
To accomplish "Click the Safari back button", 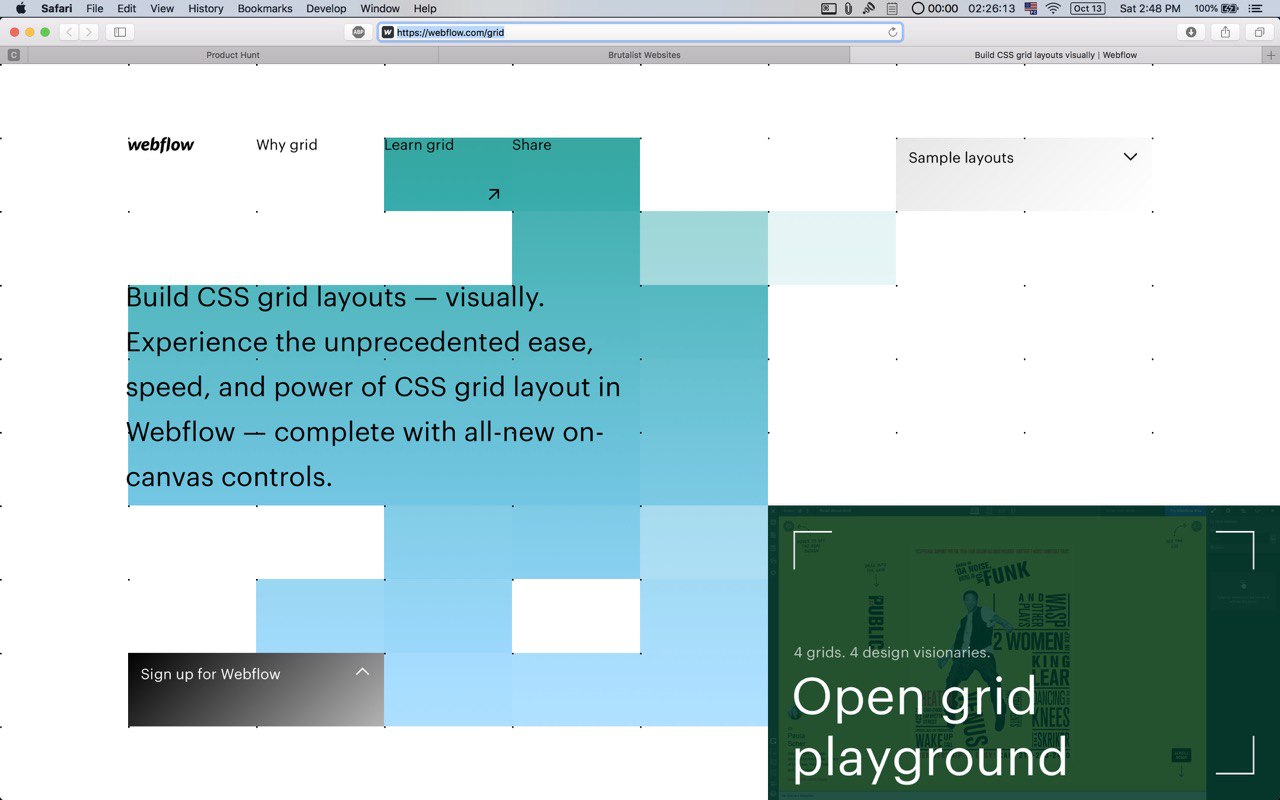I will [69, 32].
